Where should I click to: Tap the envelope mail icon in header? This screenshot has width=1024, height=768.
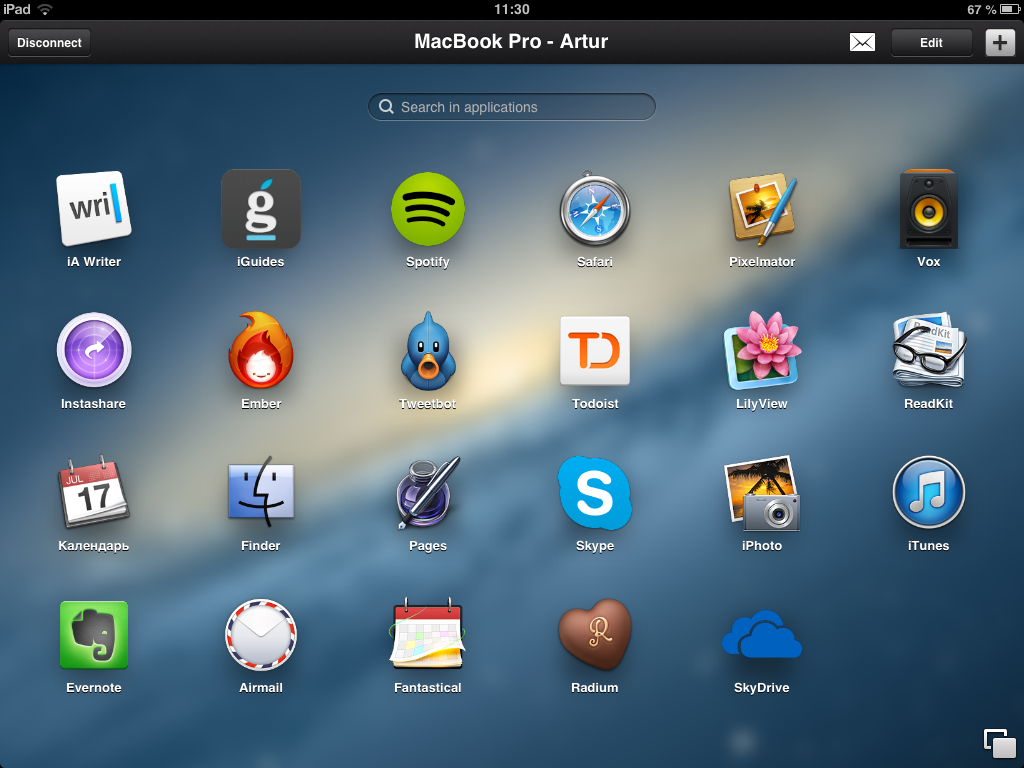(862, 42)
